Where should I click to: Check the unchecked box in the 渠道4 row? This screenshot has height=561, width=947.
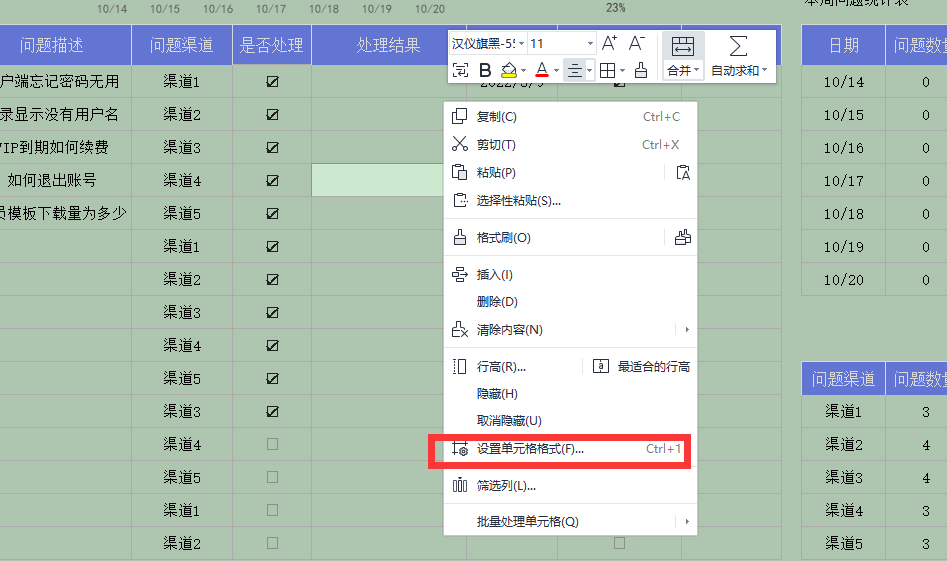click(x=272, y=444)
